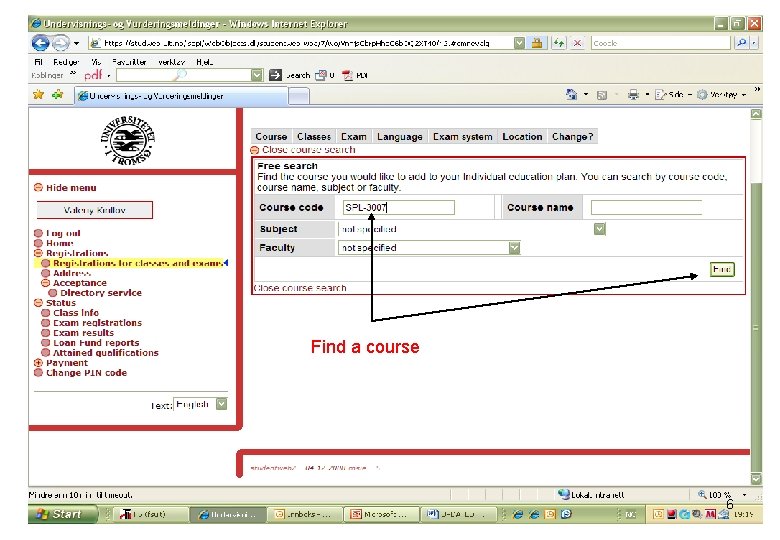Viewport: 780px width, 540px height.
Task: Click the magnifier search button
Action: click(742, 43)
